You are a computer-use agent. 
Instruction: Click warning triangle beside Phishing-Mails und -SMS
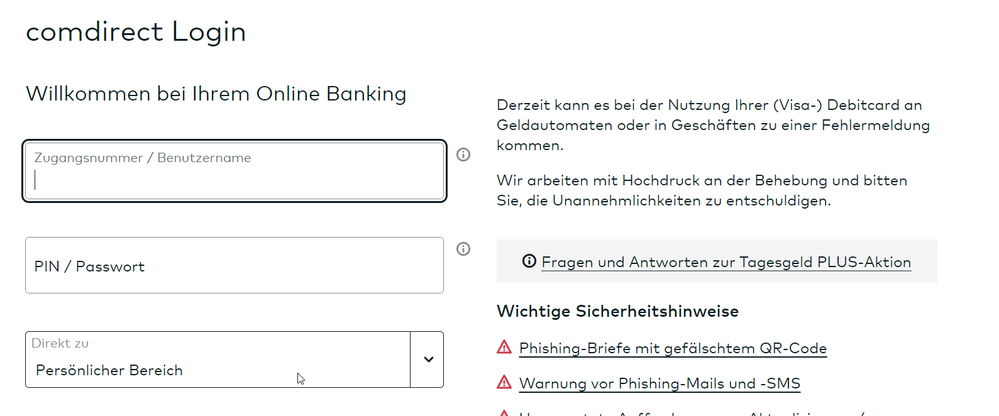504,383
